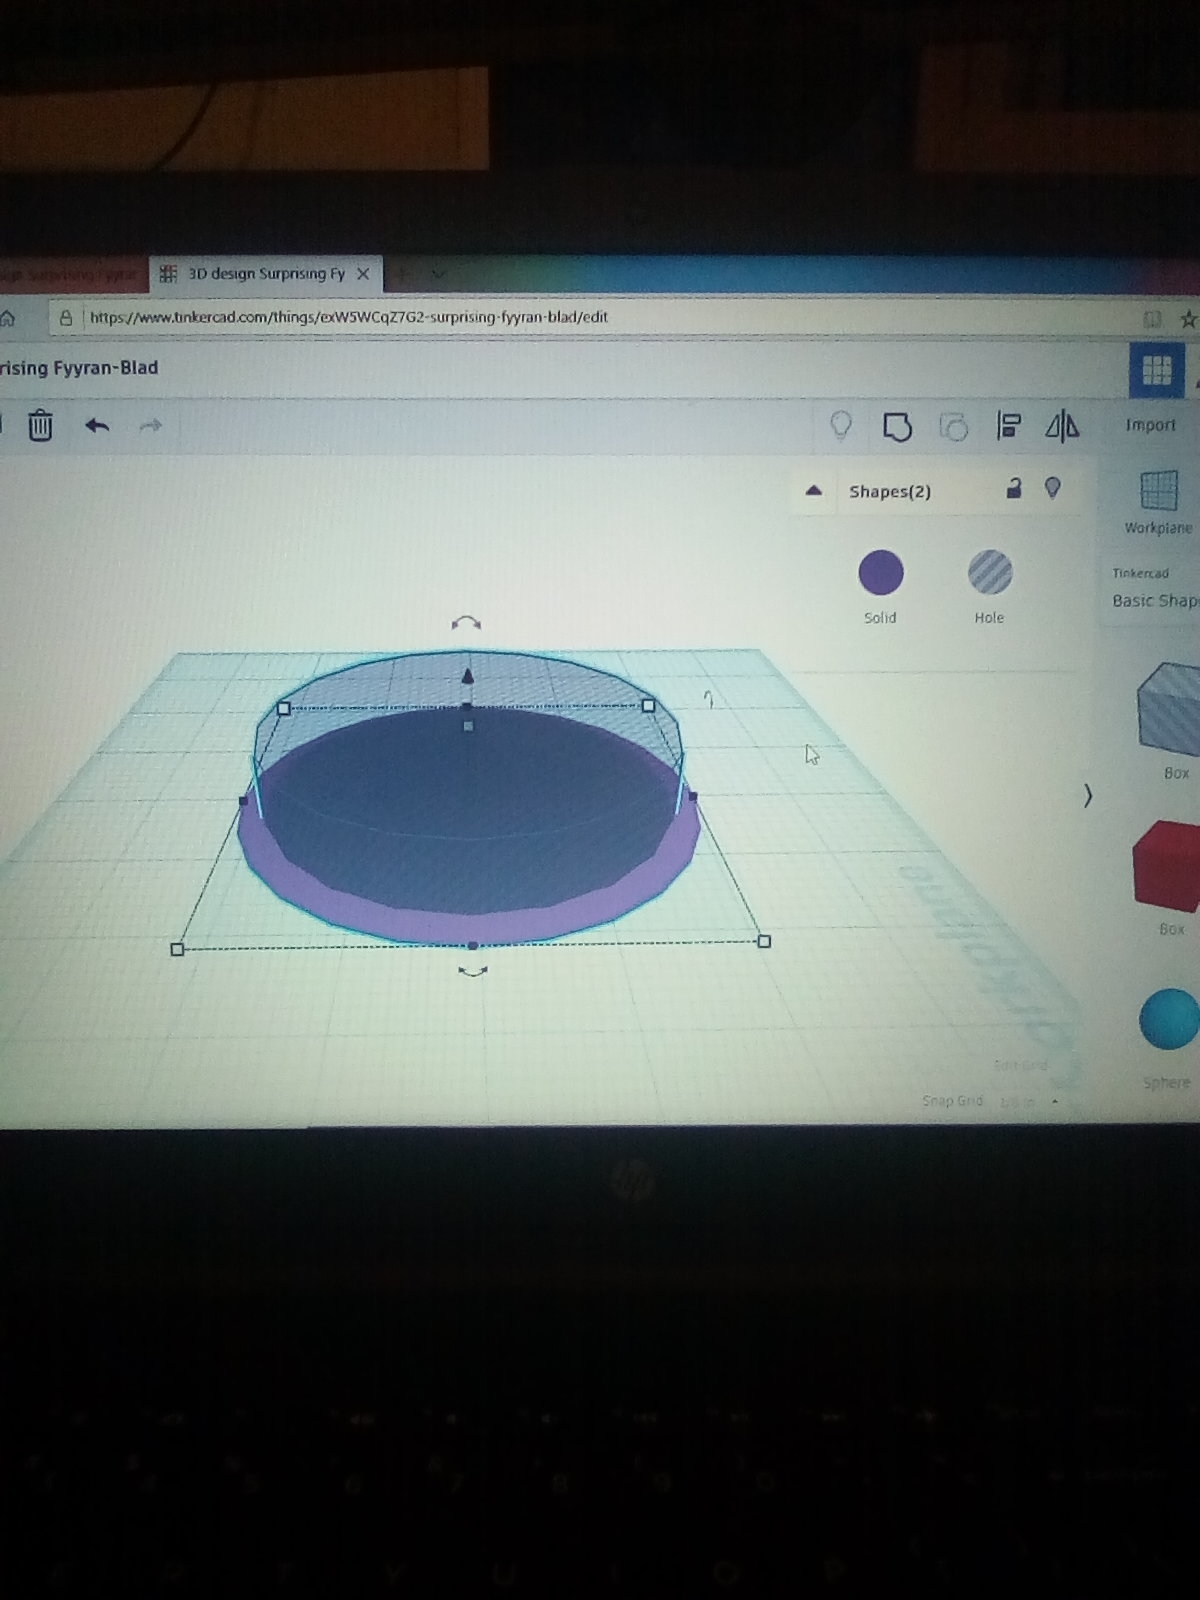Click the side rotation handle by cylinder
1200x1600 pixels.
coord(709,699)
